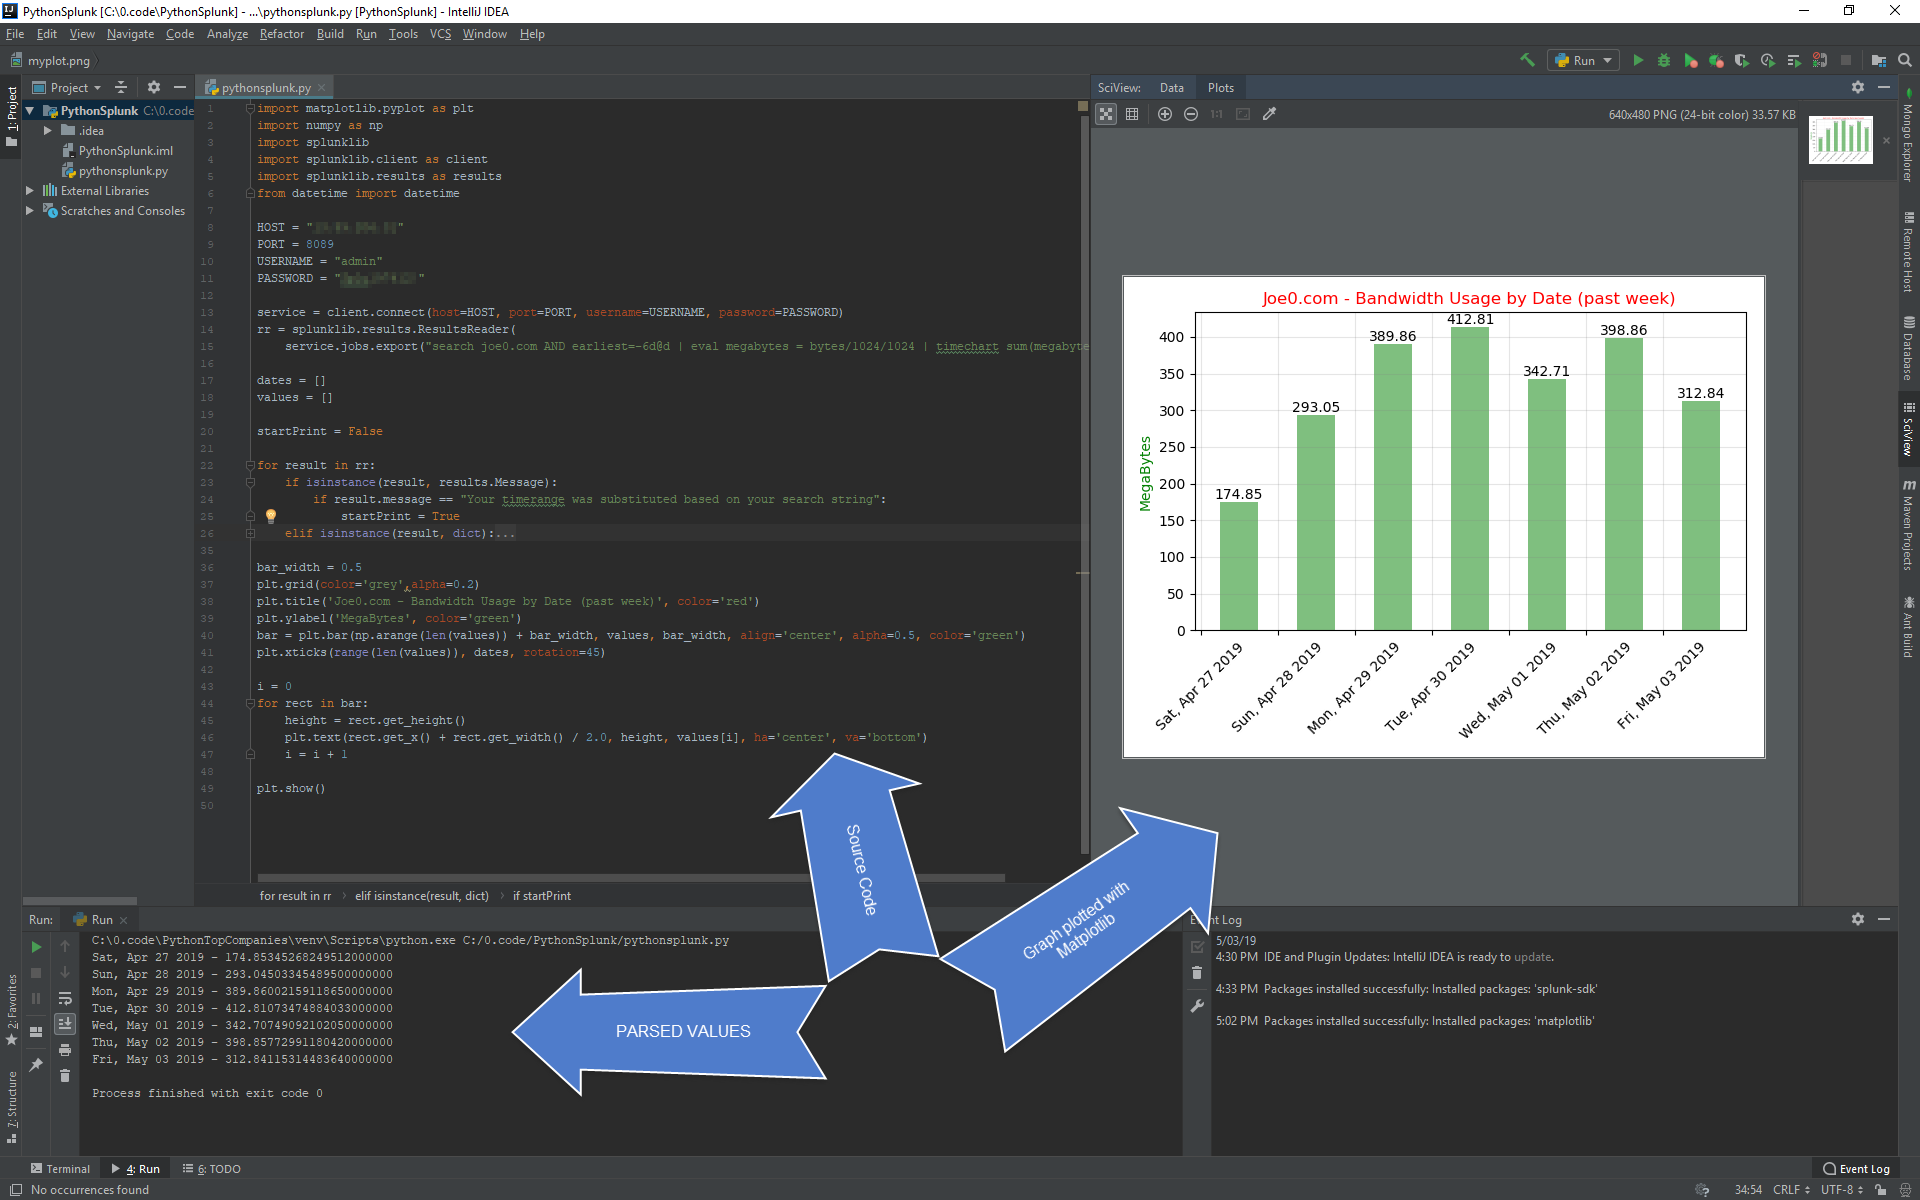Click Run with Coverage shield icon
The height and width of the screenshot is (1200, 1920).
(x=1742, y=60)
